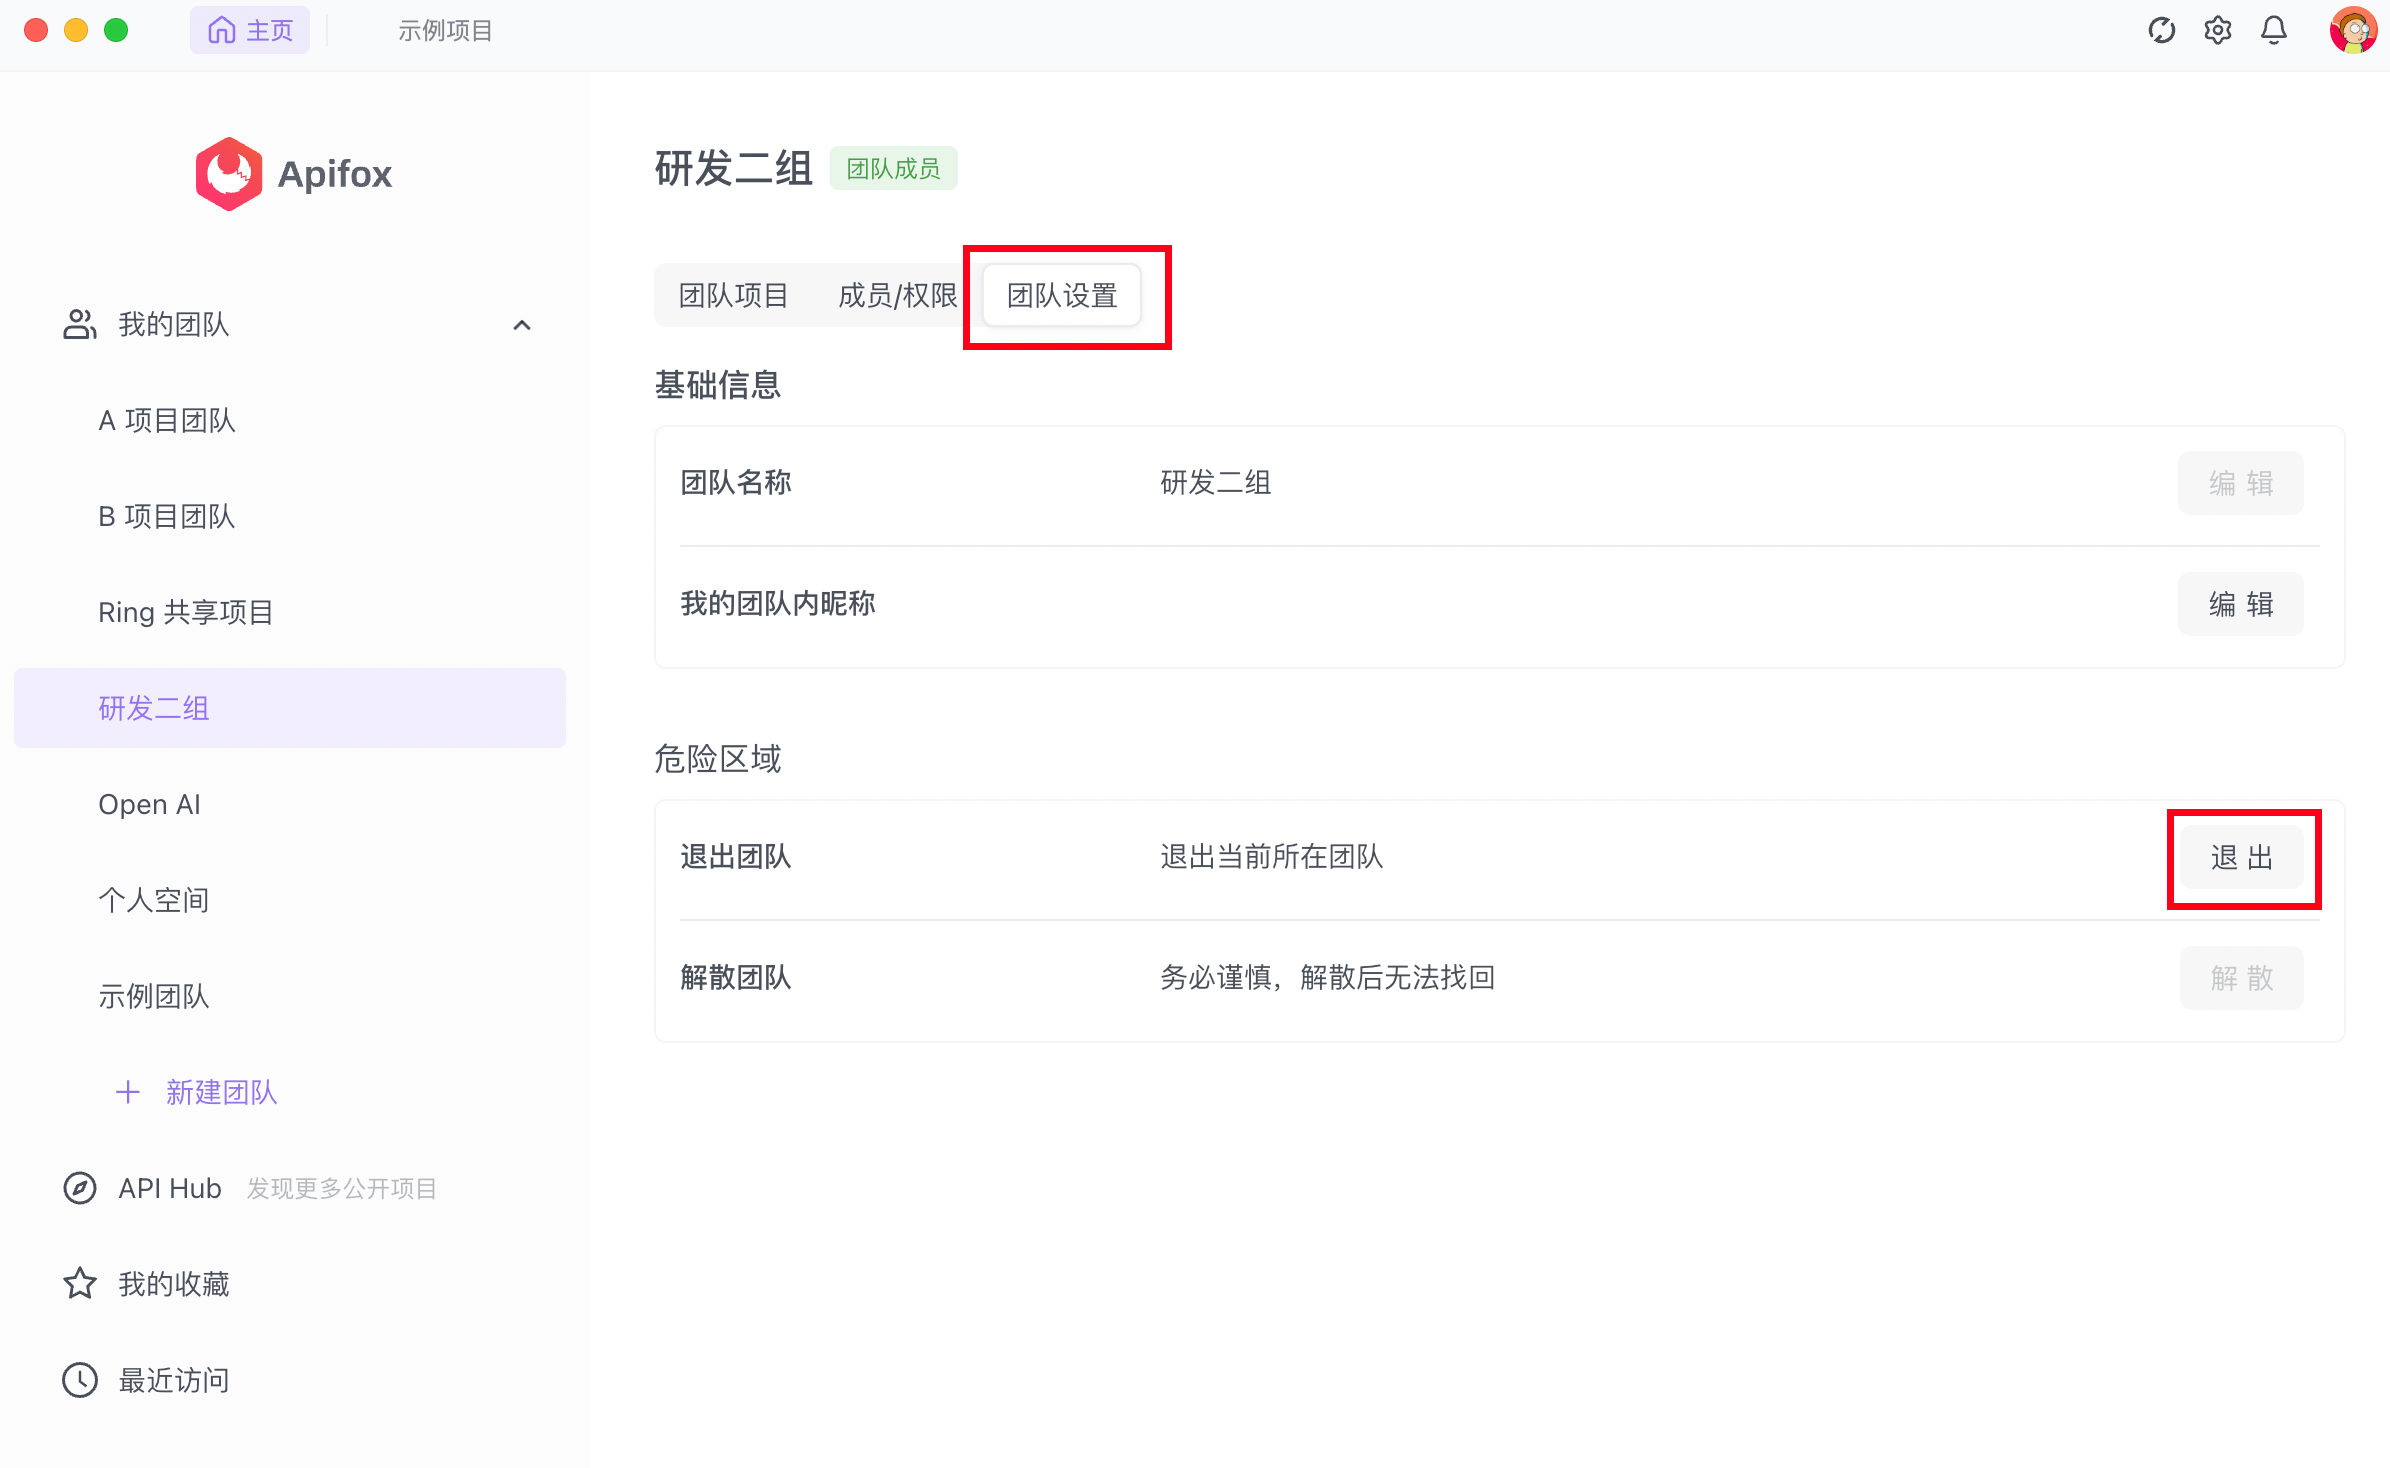
Task: Open 个人空间 in the sidebar
Action: coord(154,900)
